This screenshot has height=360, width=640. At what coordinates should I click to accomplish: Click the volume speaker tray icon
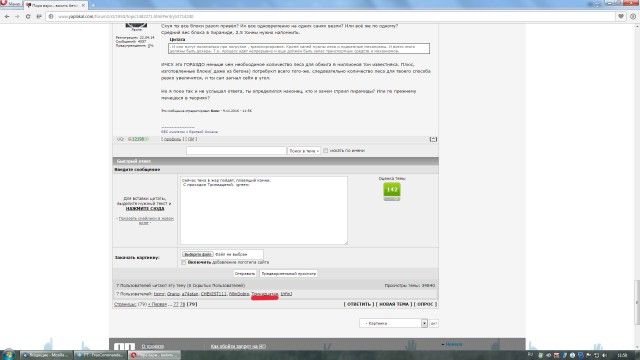[604, 356]
